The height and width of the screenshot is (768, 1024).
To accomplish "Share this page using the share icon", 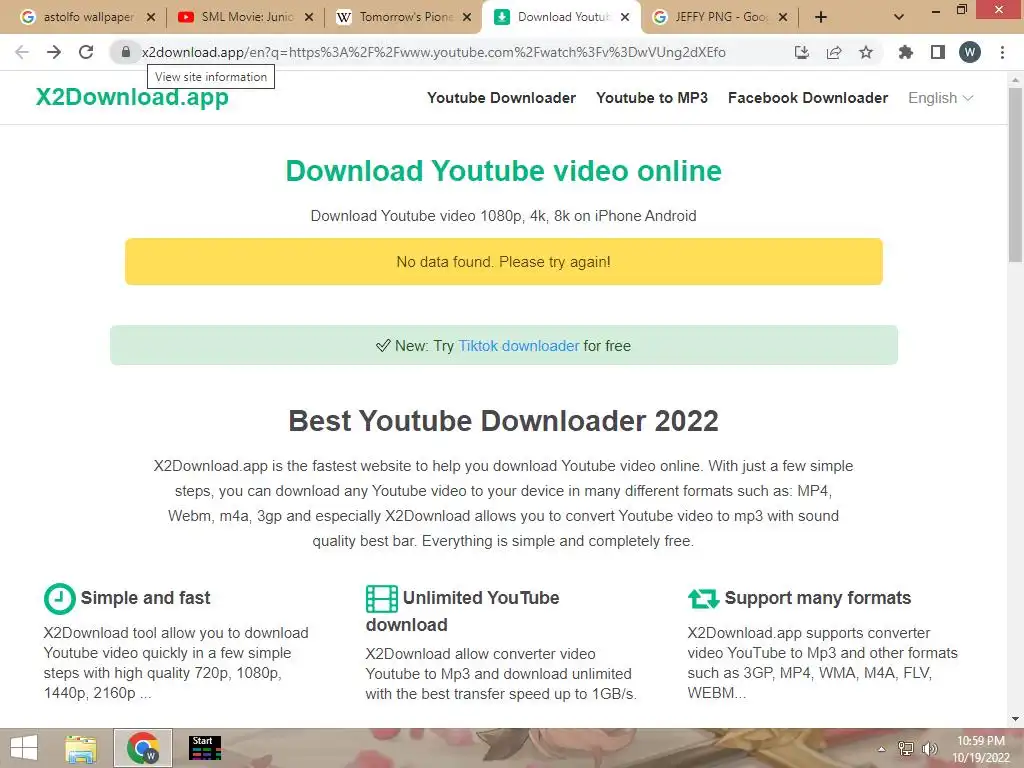I will (834, 52).
